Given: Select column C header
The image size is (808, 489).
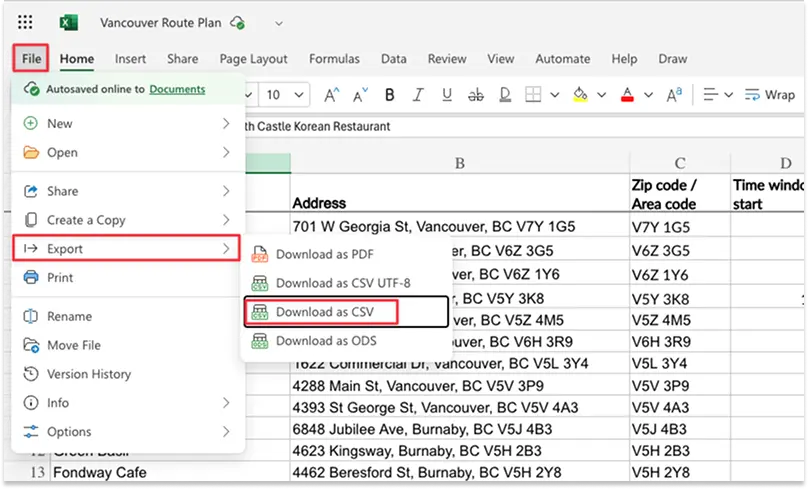Looking at the screenshot, I should (680, 163).
